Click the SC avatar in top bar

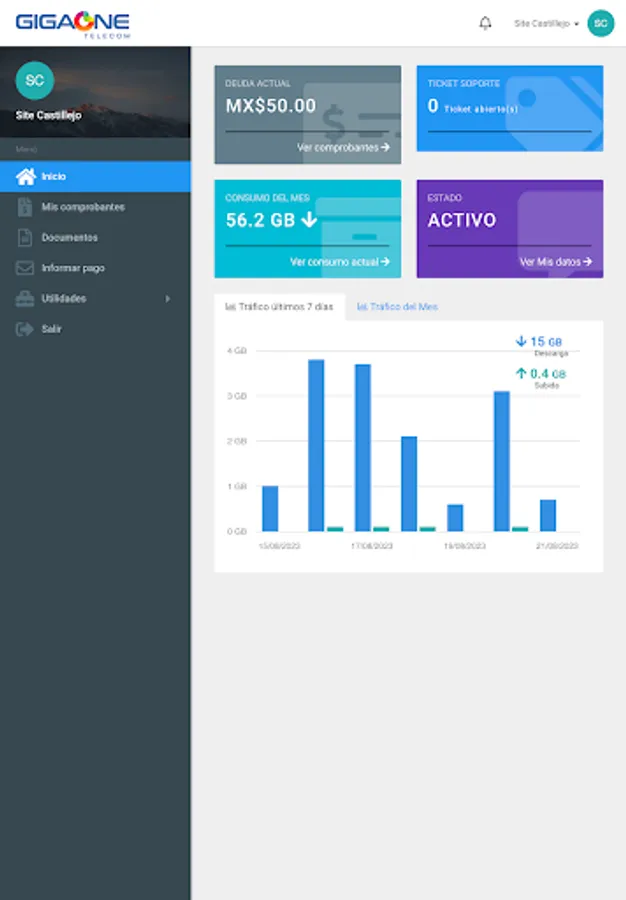point(600,24)
